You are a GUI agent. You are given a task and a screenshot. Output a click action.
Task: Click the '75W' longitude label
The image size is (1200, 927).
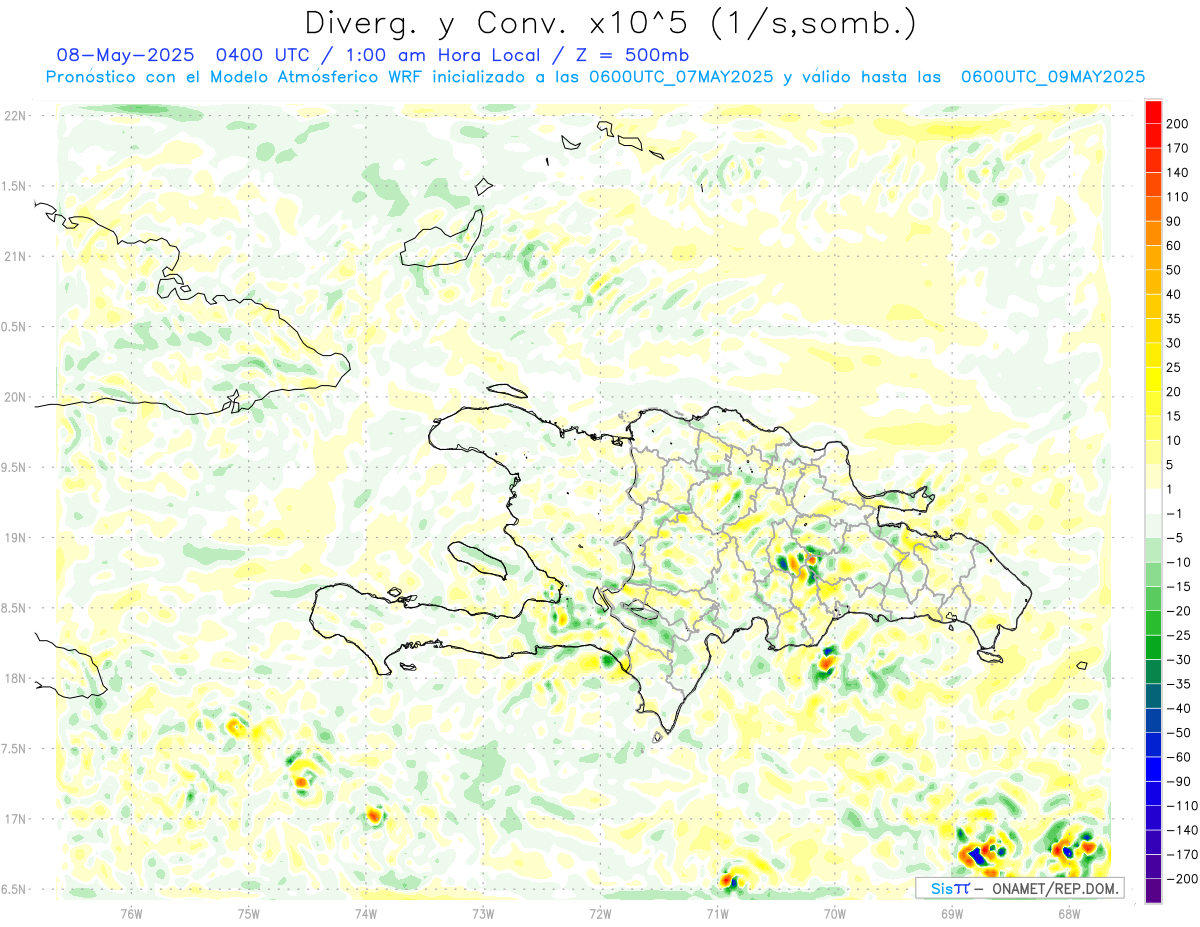tap(249, 913)
